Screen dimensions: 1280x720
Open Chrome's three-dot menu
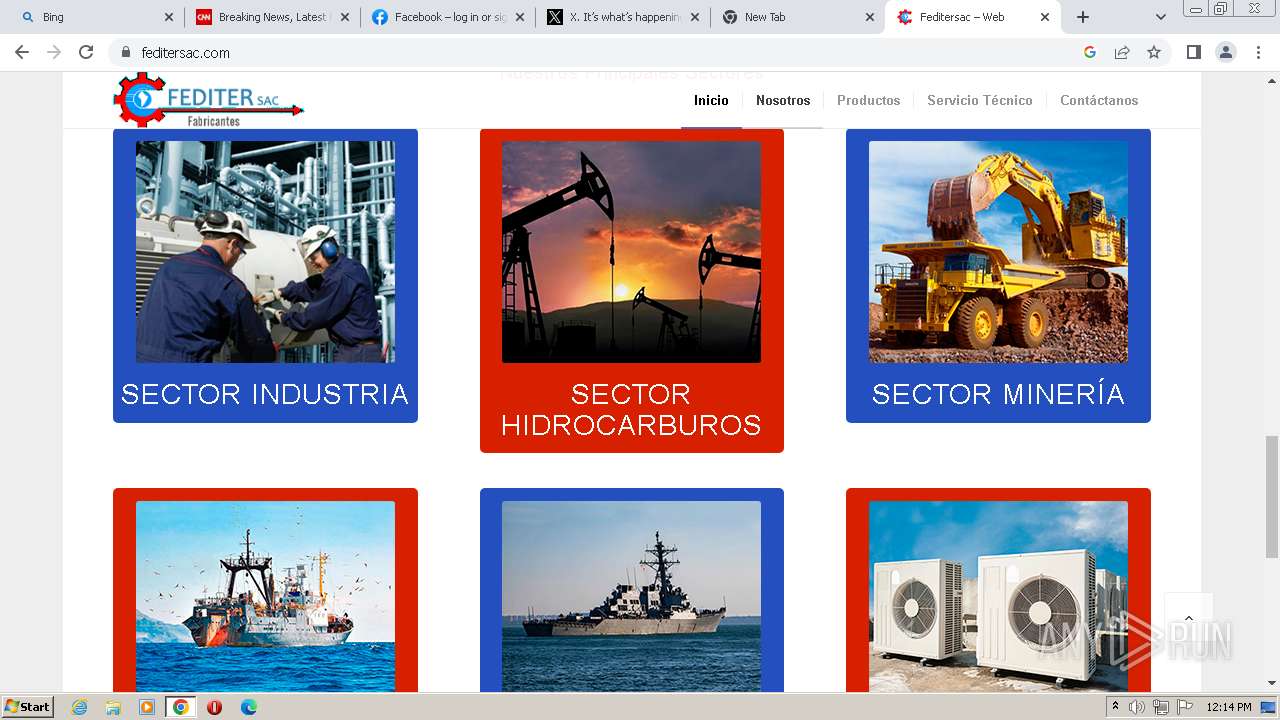(1258, 52)
